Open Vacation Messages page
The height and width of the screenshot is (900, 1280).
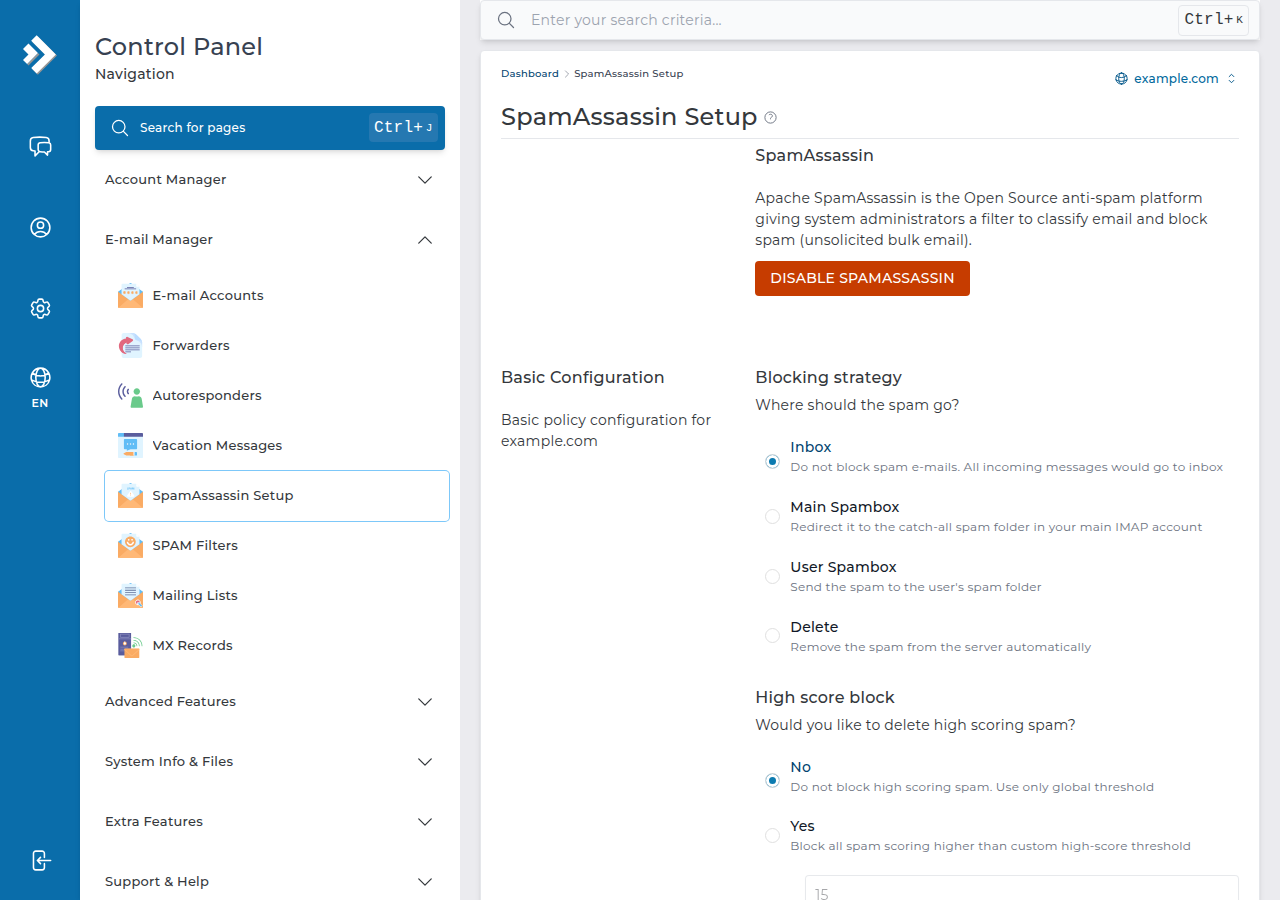click(x=277, y=445)
